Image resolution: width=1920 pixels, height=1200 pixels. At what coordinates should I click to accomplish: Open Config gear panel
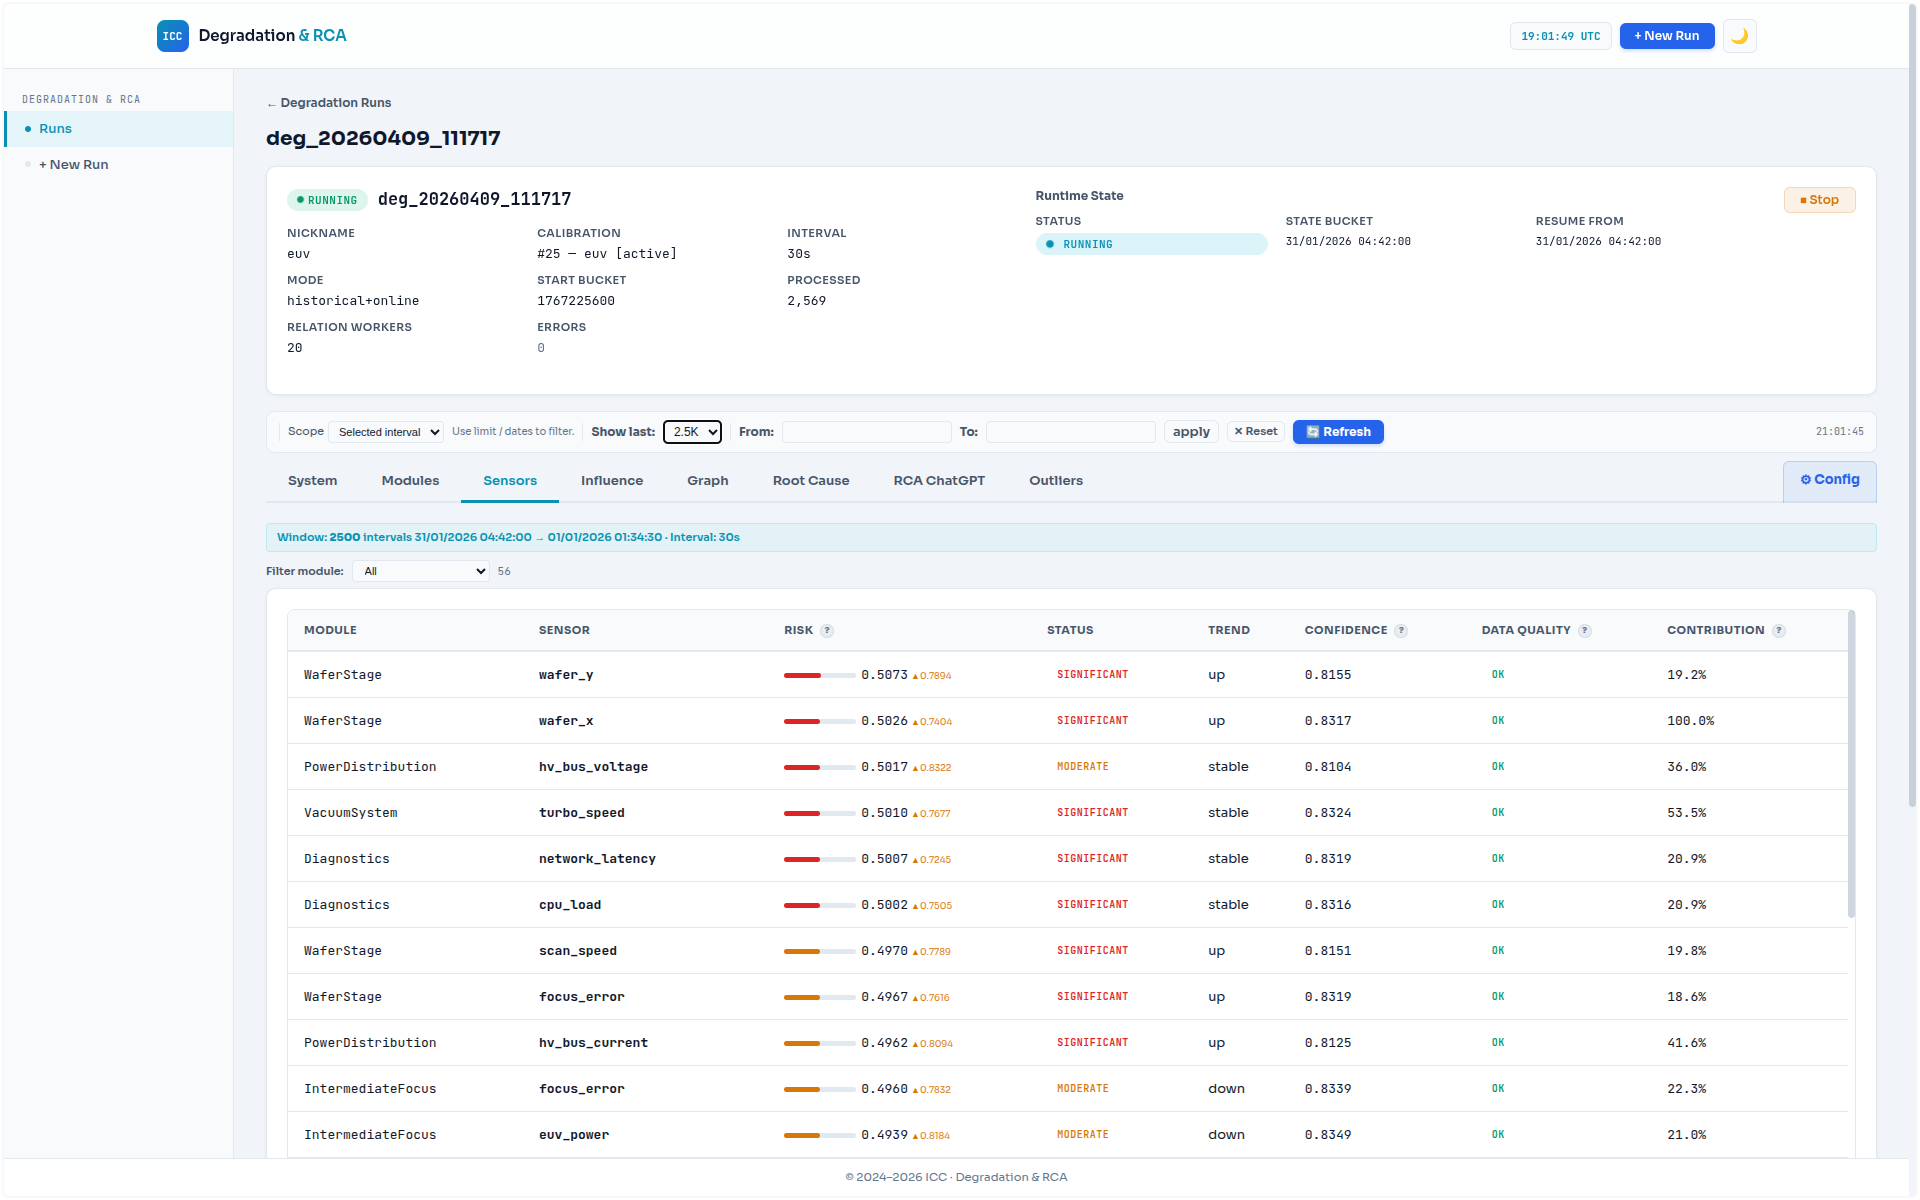(1829, 480)
